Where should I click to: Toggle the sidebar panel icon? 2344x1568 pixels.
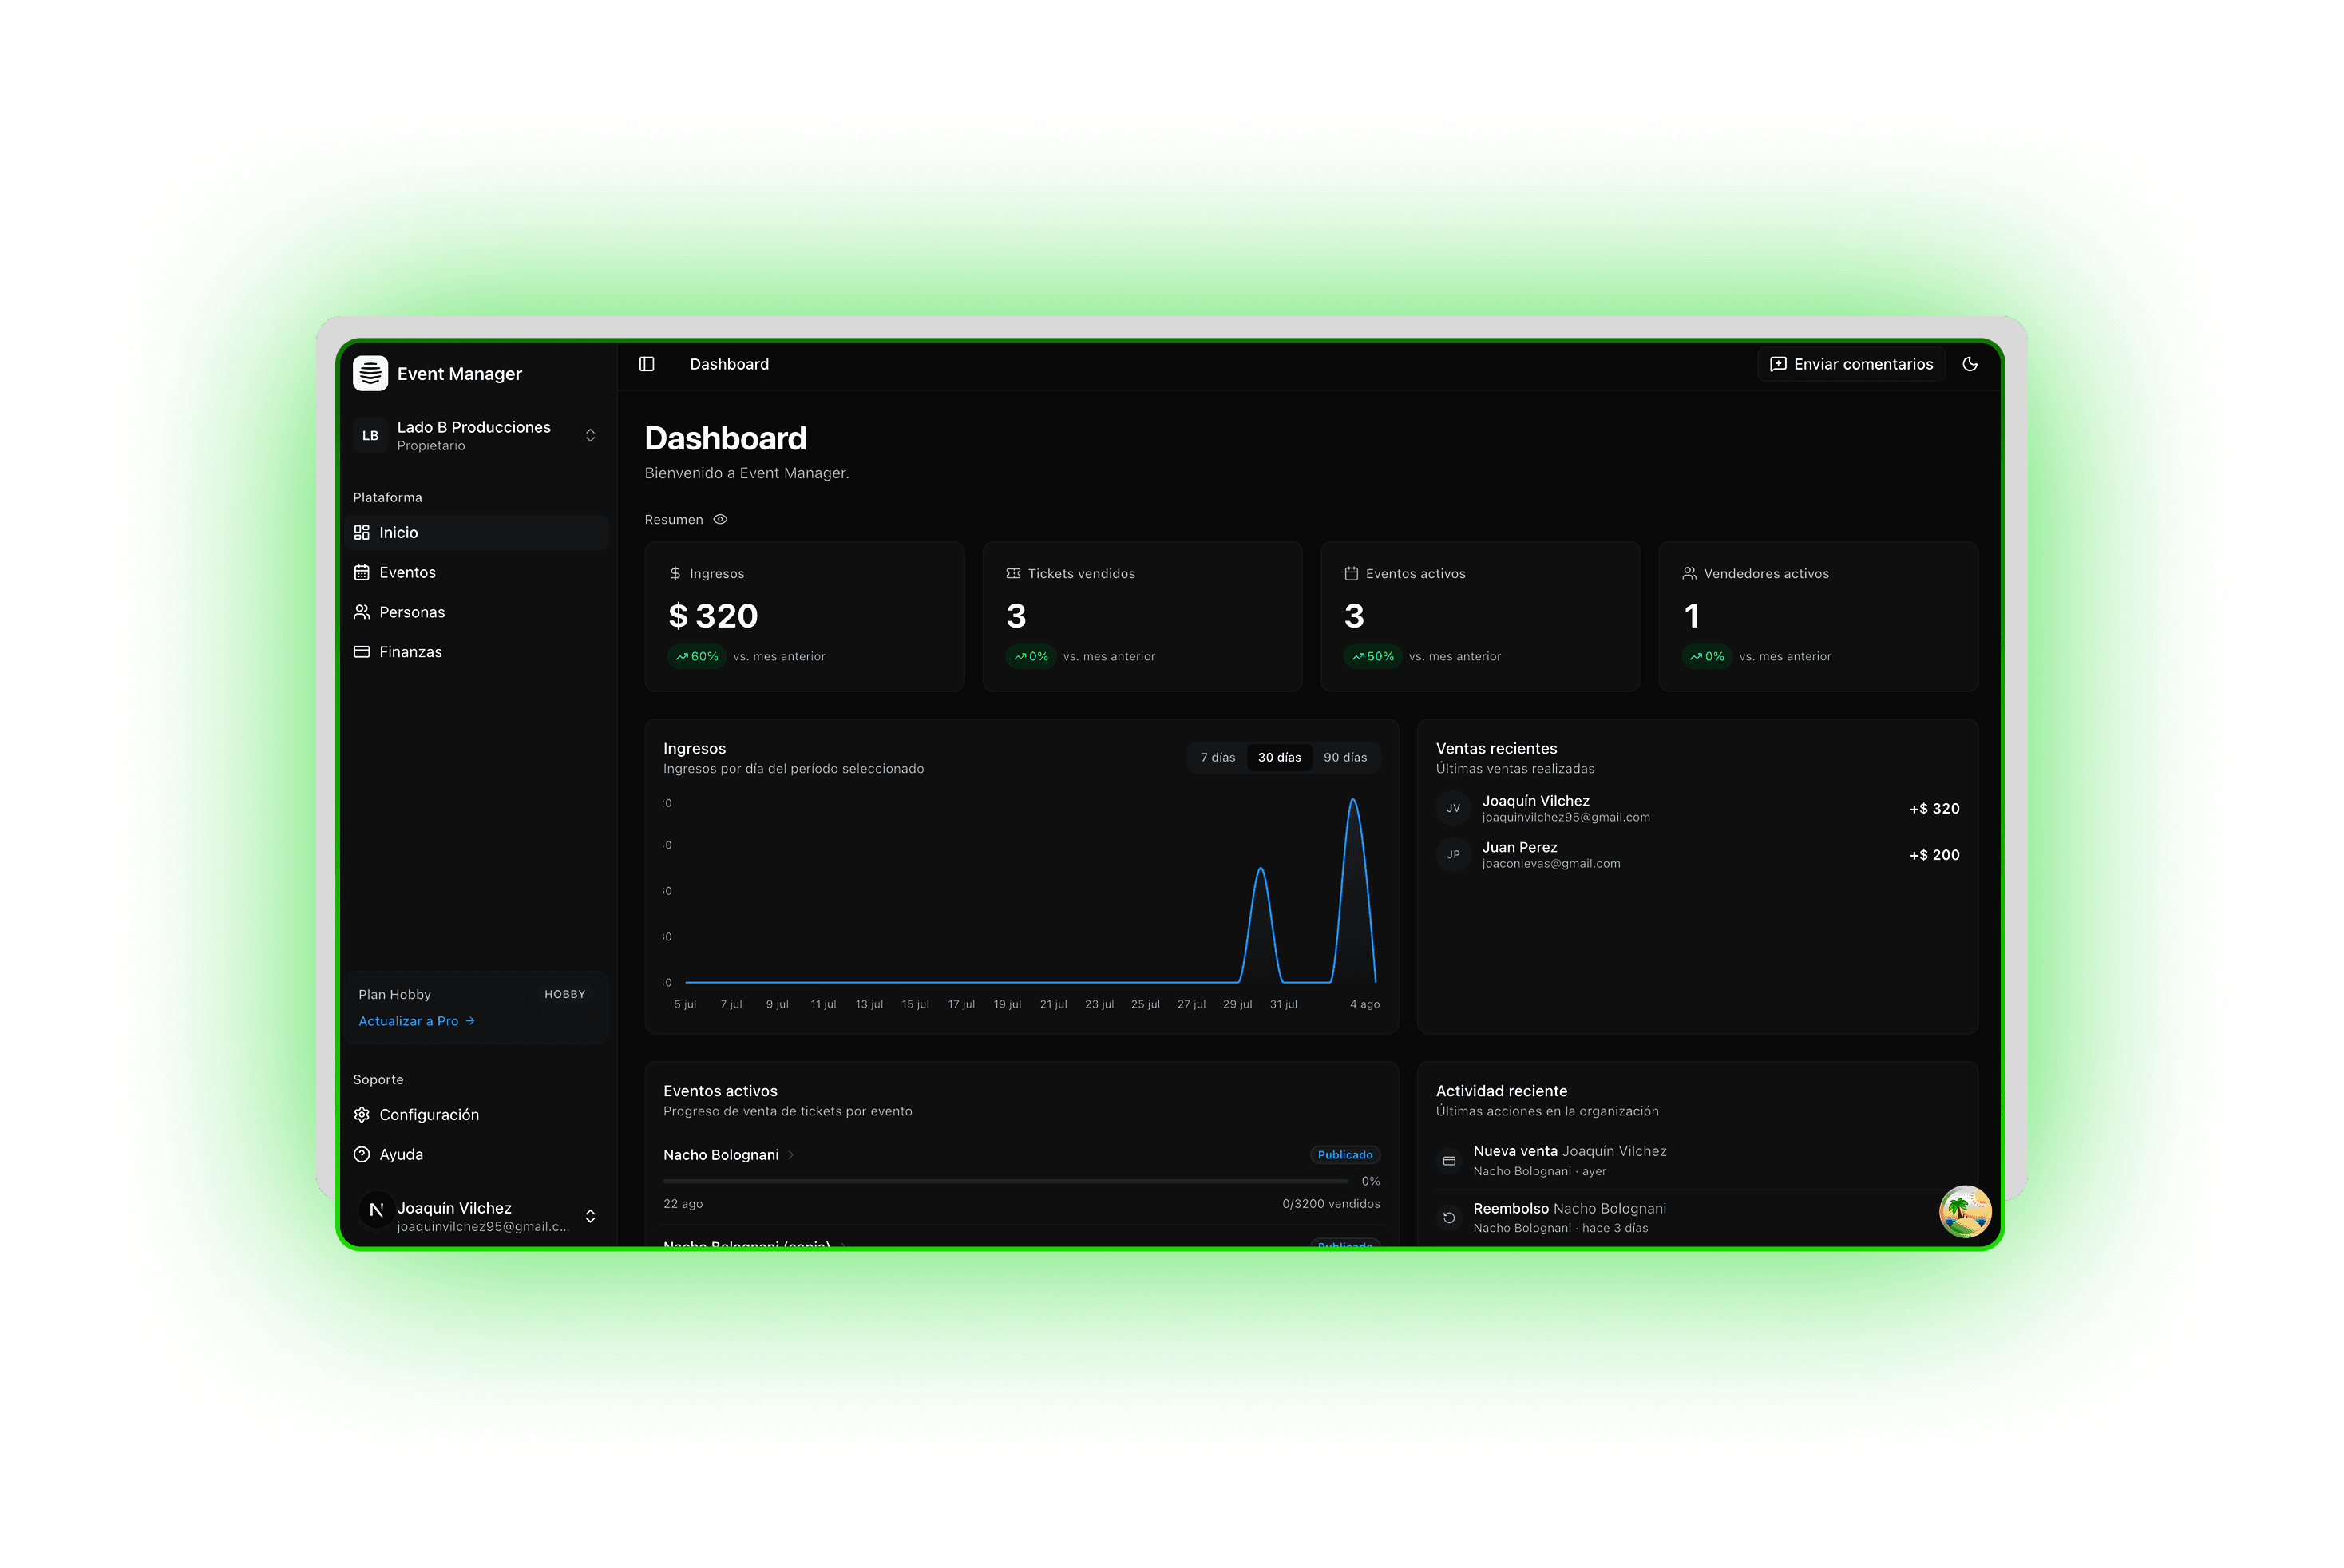pos(647,364)
